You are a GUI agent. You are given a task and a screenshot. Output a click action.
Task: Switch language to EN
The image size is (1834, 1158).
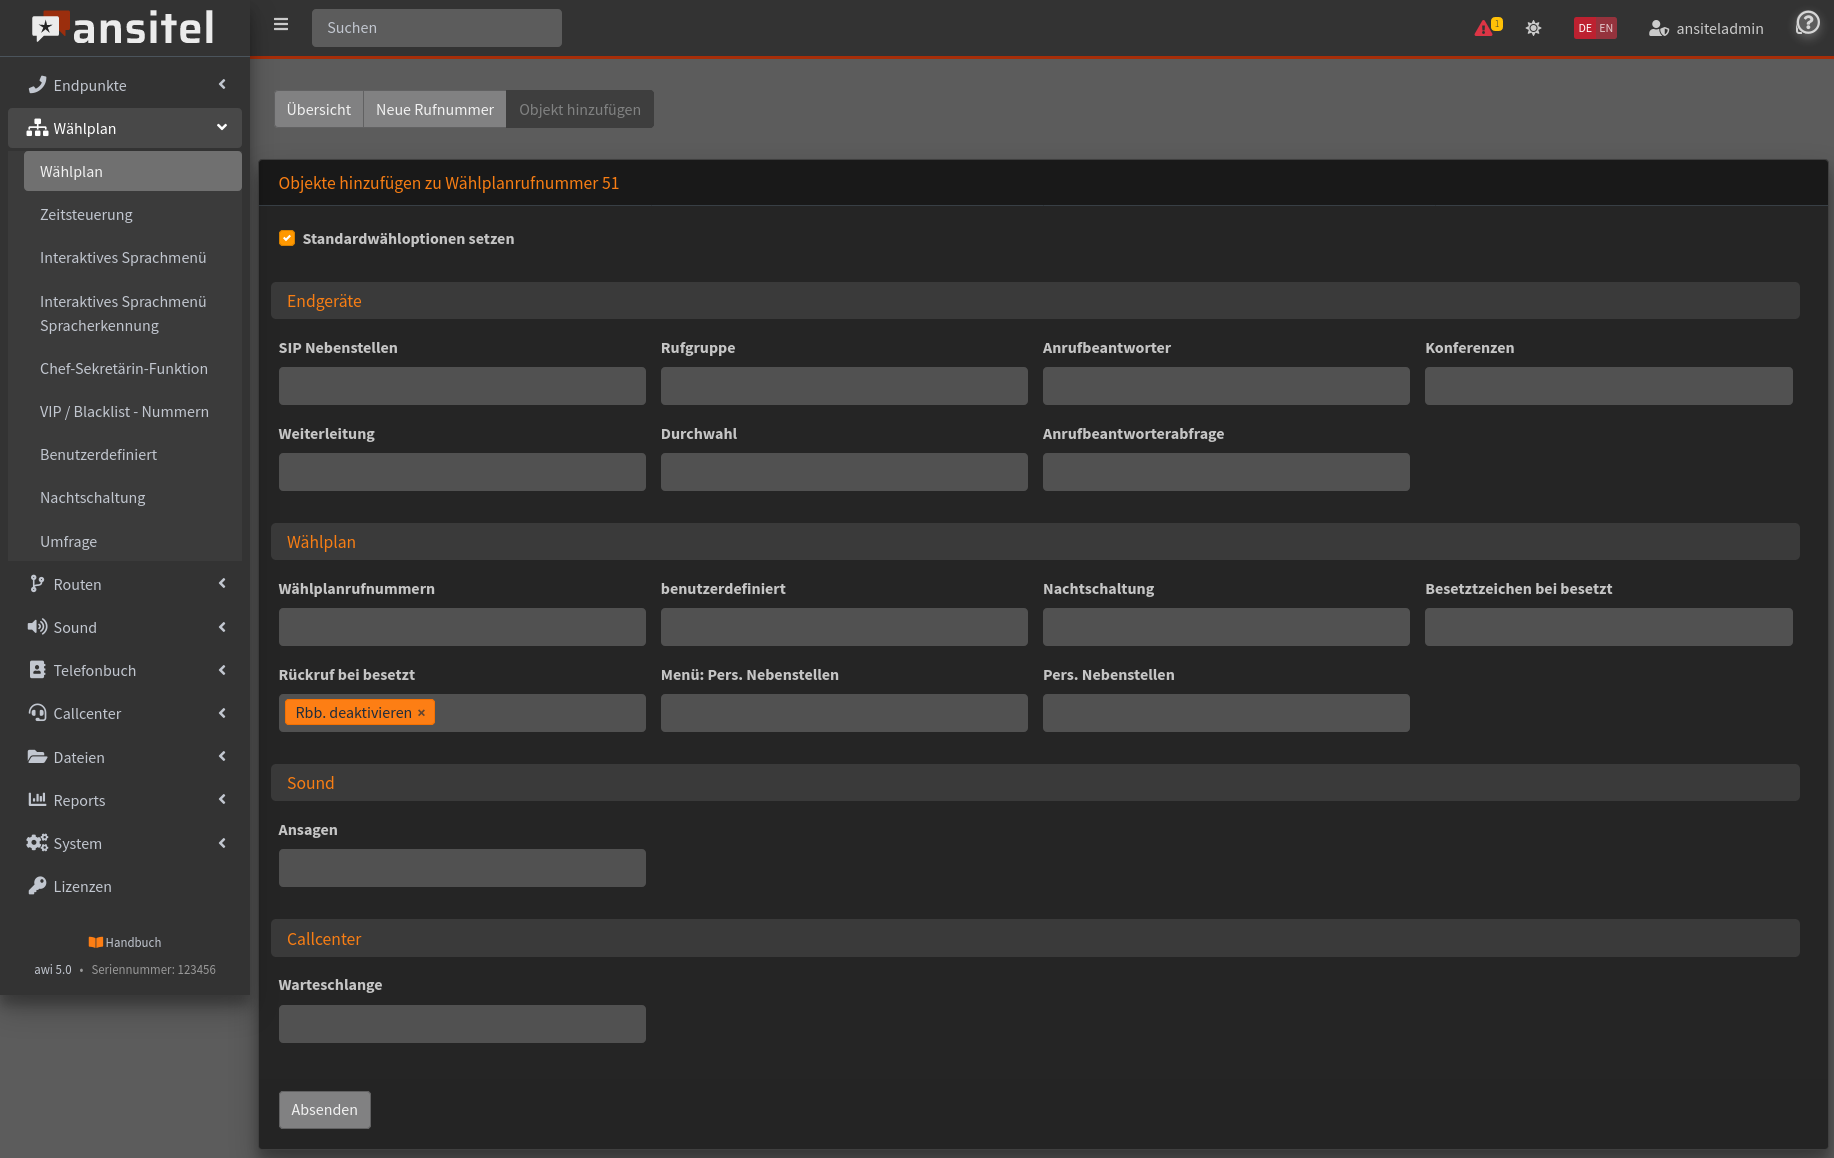click(x=1606, y=28)
